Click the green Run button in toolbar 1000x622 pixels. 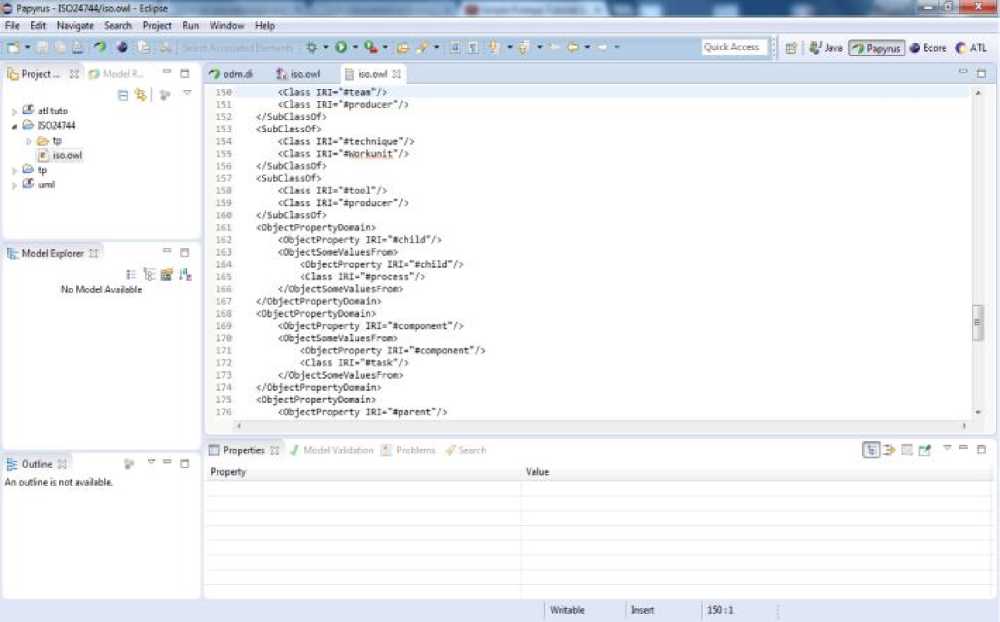[x=341, y=47]
